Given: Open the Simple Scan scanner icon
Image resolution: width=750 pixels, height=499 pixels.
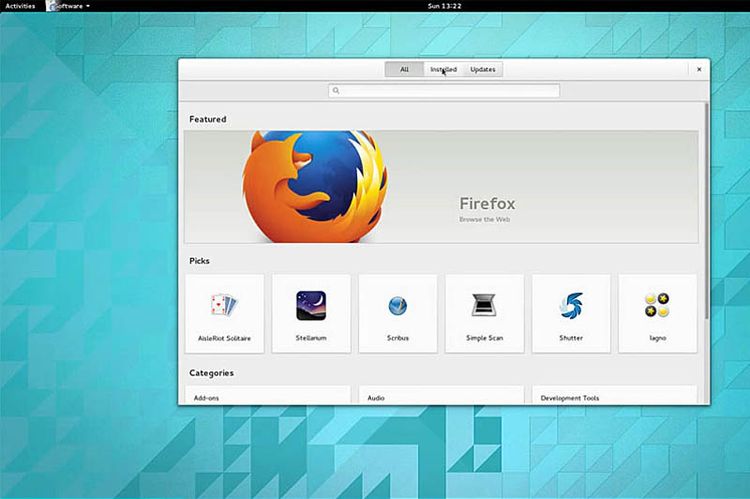Looking at the screenshot, I should [x=484, y=305].
